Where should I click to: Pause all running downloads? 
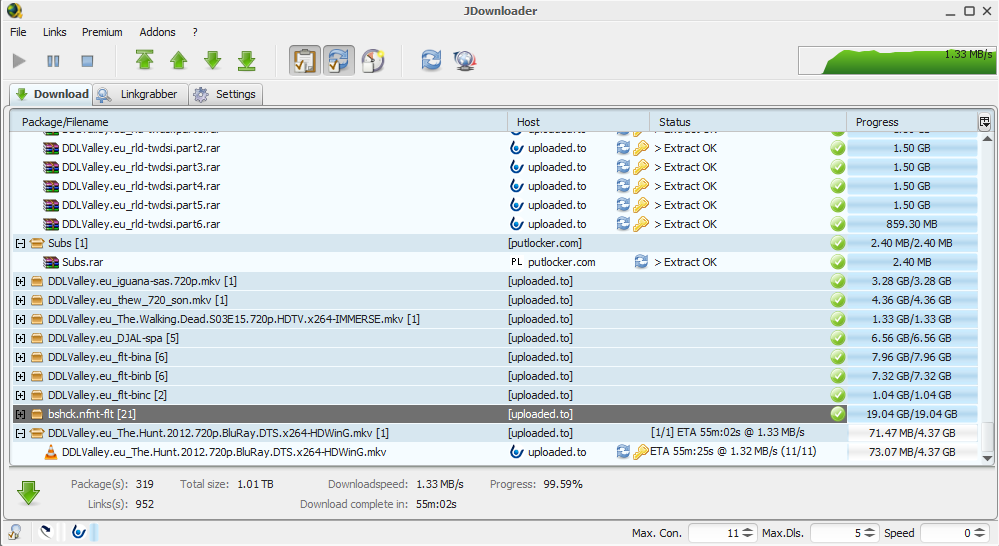[53, 61]
